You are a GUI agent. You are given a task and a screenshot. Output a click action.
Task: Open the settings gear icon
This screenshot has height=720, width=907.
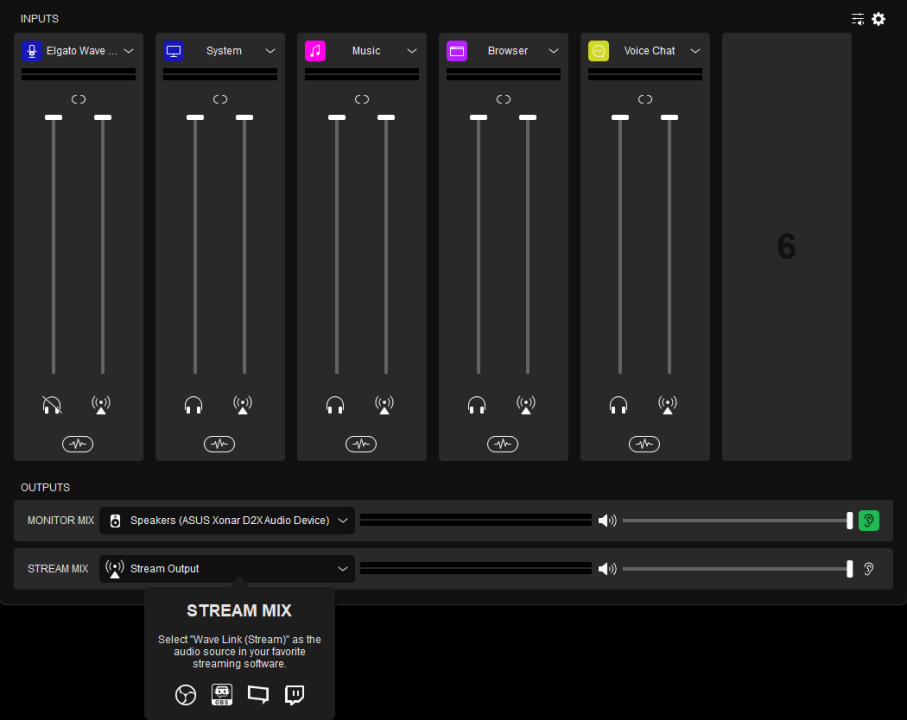(878, 19)
